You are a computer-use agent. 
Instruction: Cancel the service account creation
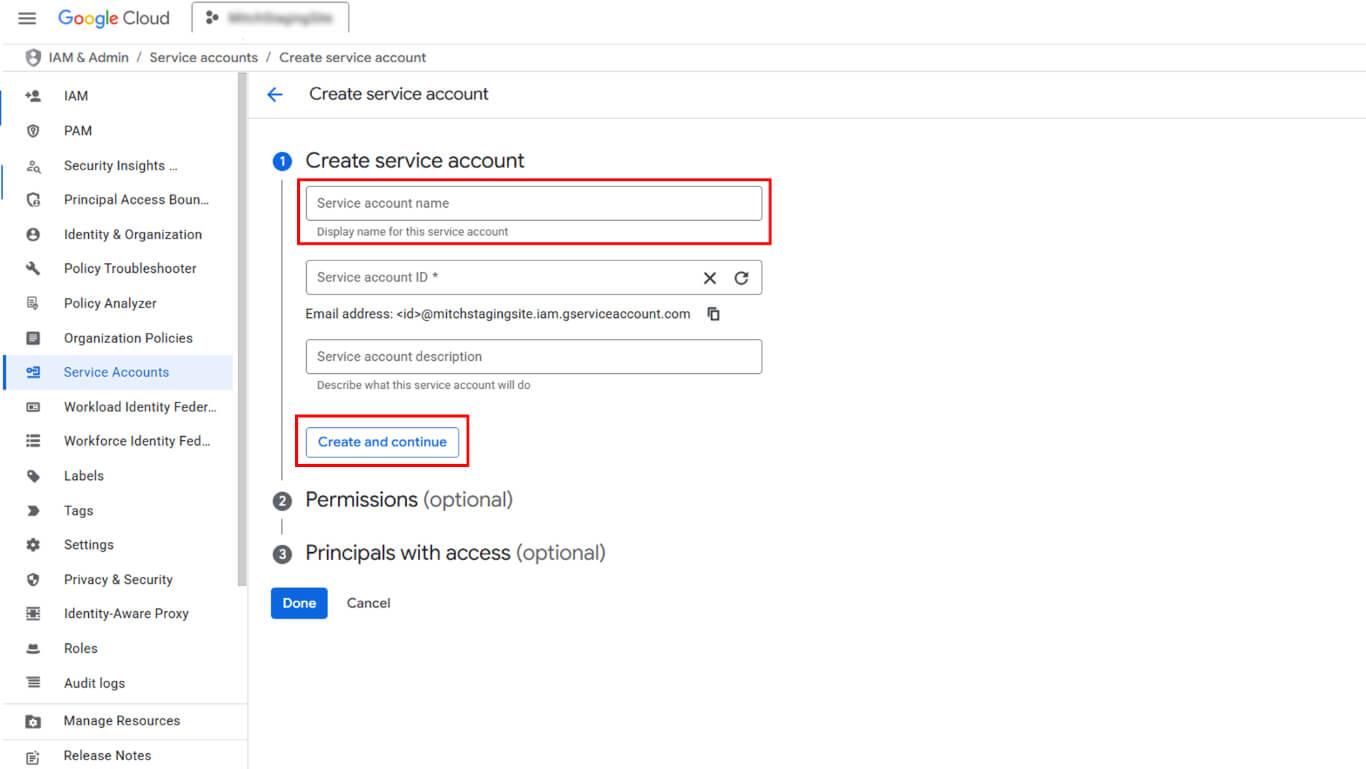coord(368,603)
